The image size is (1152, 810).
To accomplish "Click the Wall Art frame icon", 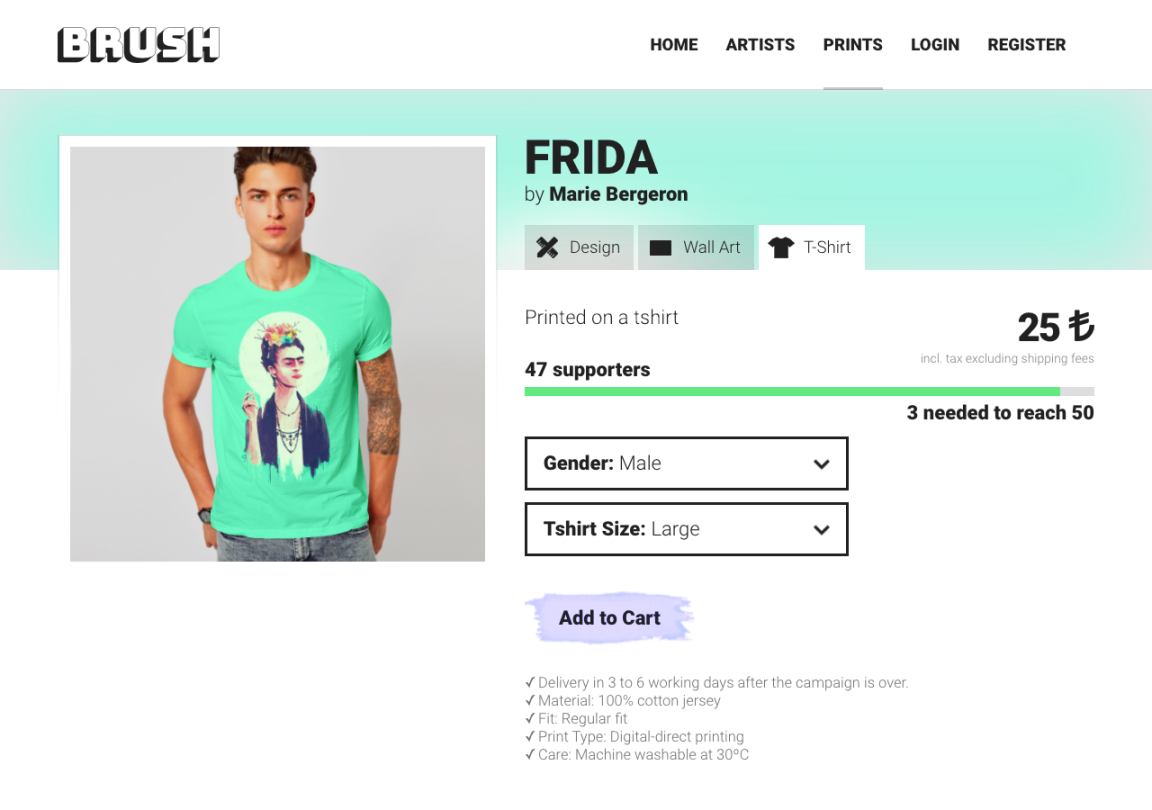I will 660,248.
